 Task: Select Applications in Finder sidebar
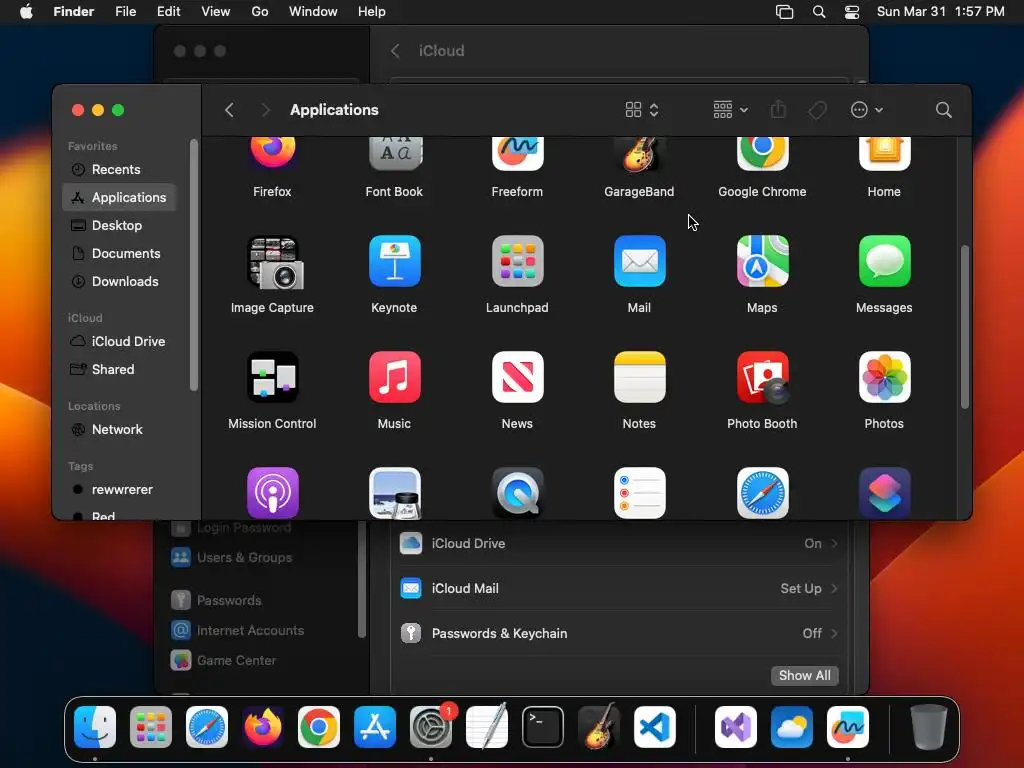coord(119,197)
